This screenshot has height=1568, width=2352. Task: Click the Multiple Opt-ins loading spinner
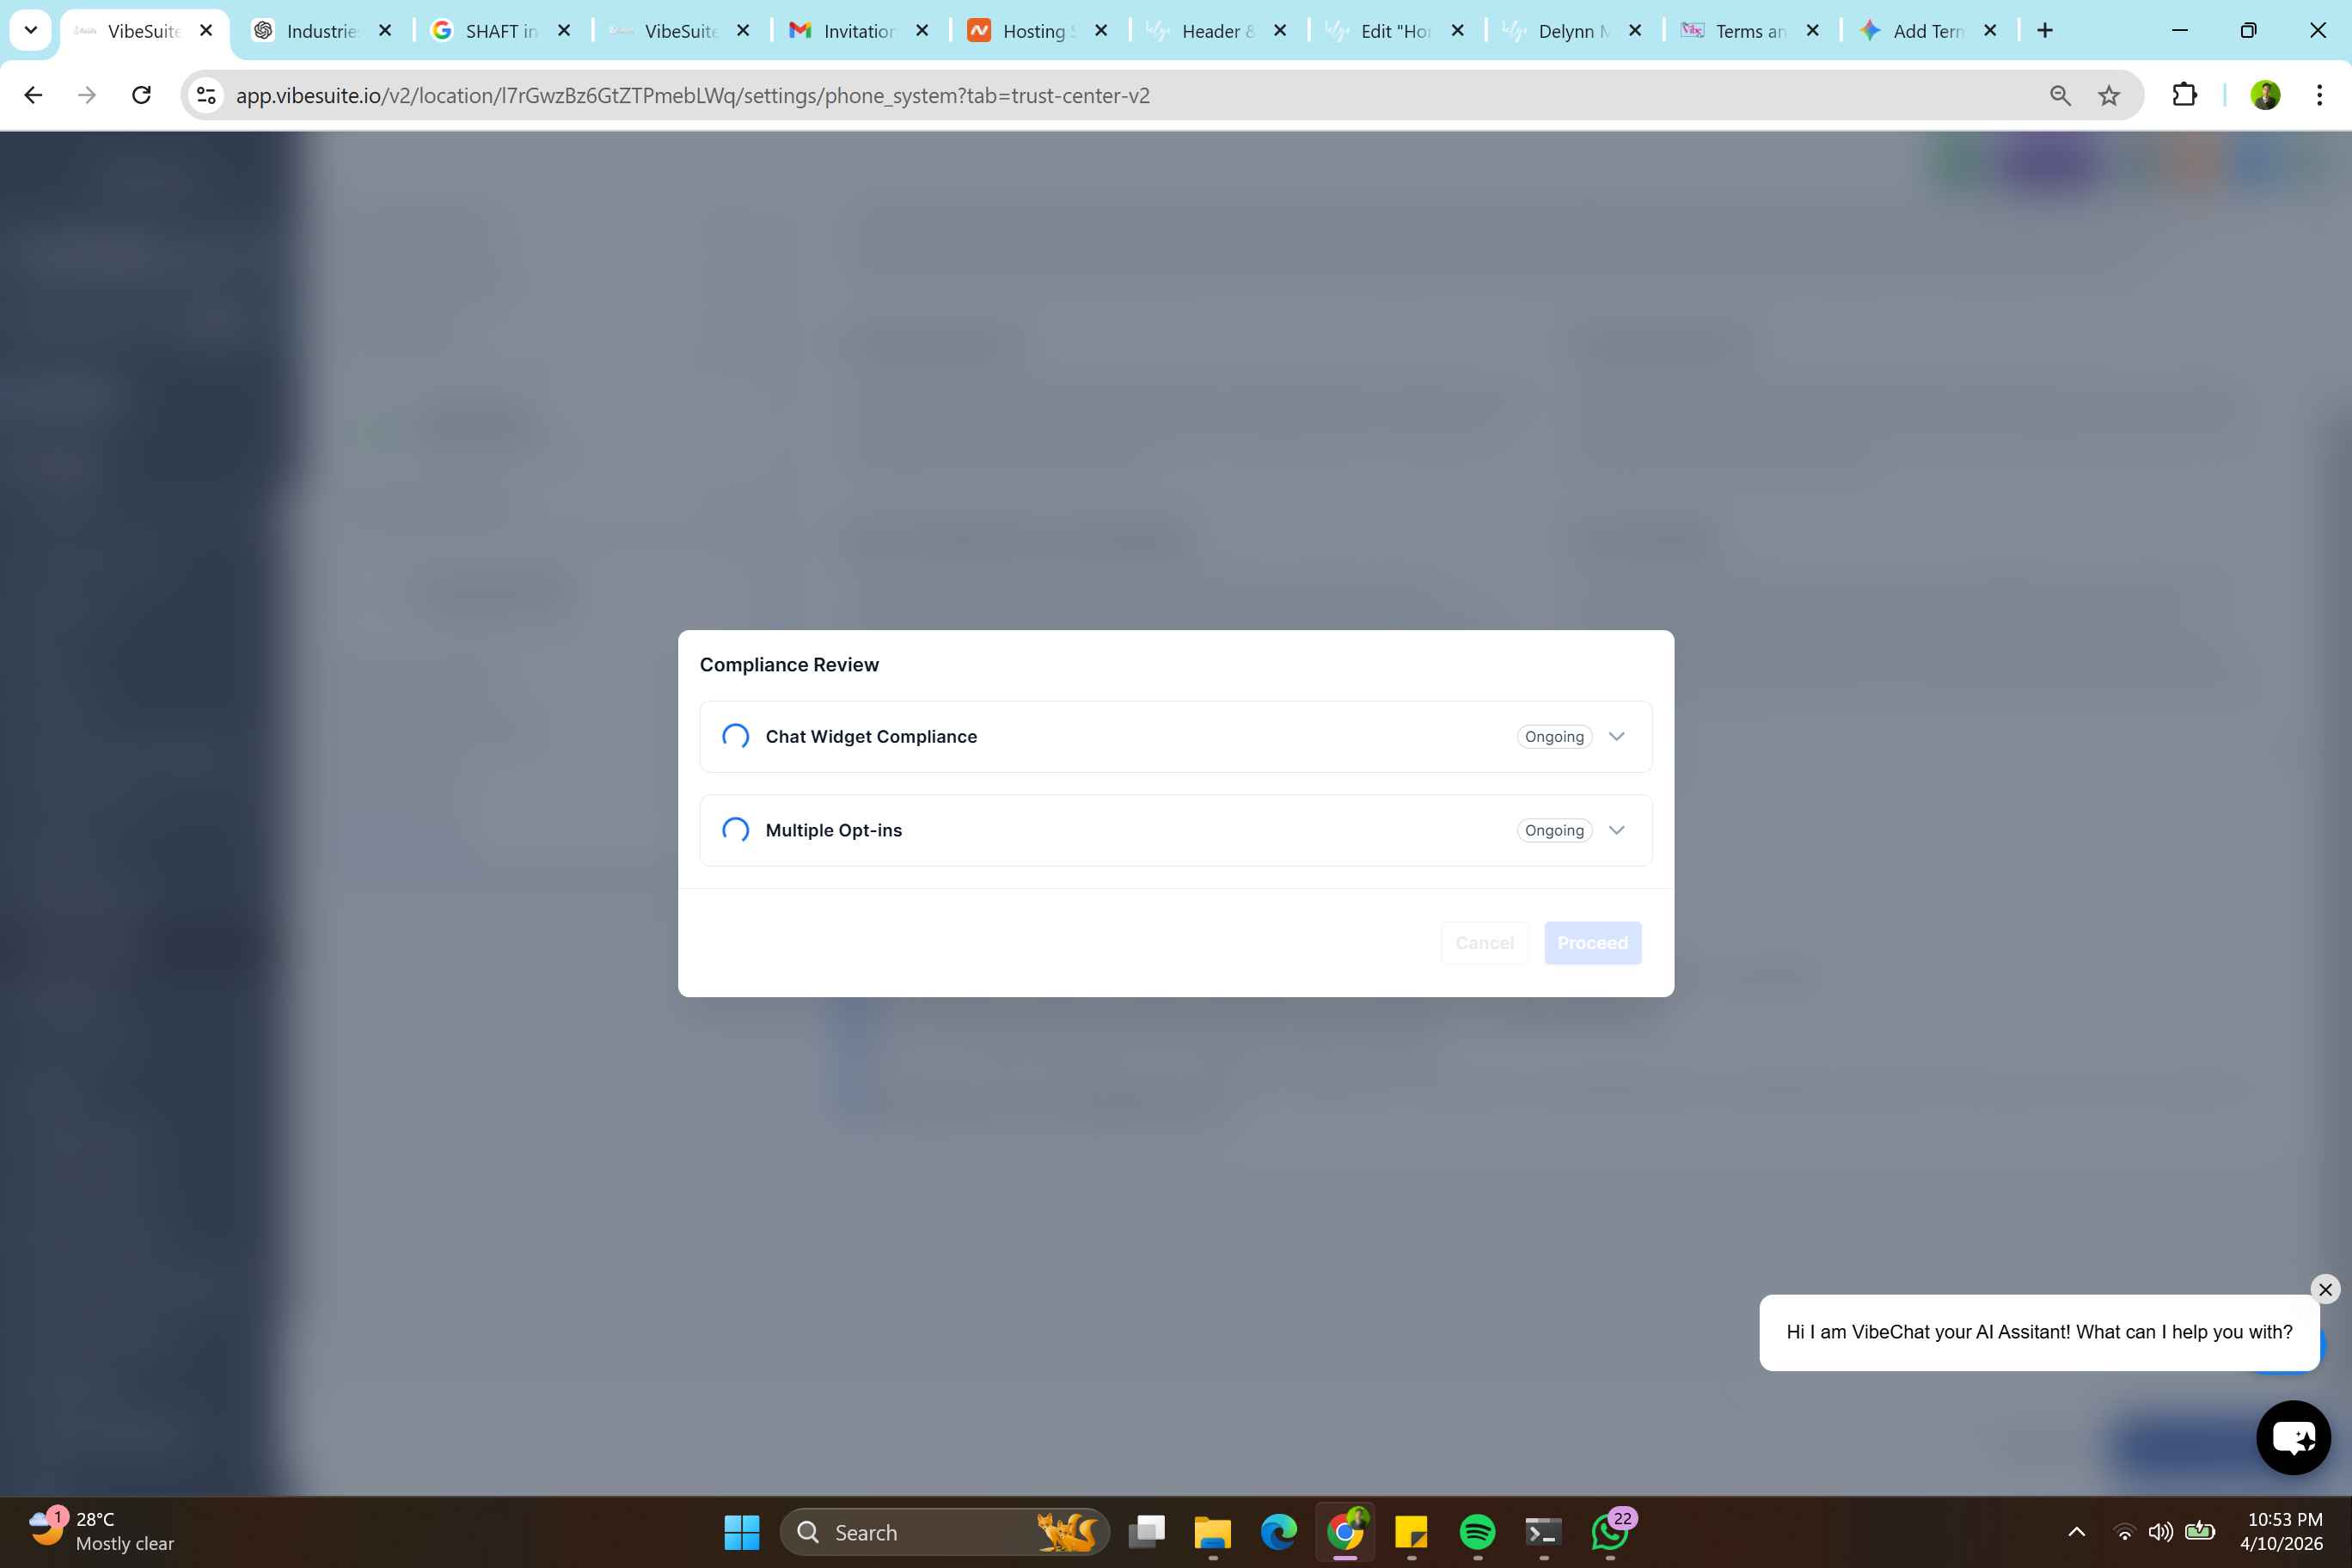tap(735, 830)
